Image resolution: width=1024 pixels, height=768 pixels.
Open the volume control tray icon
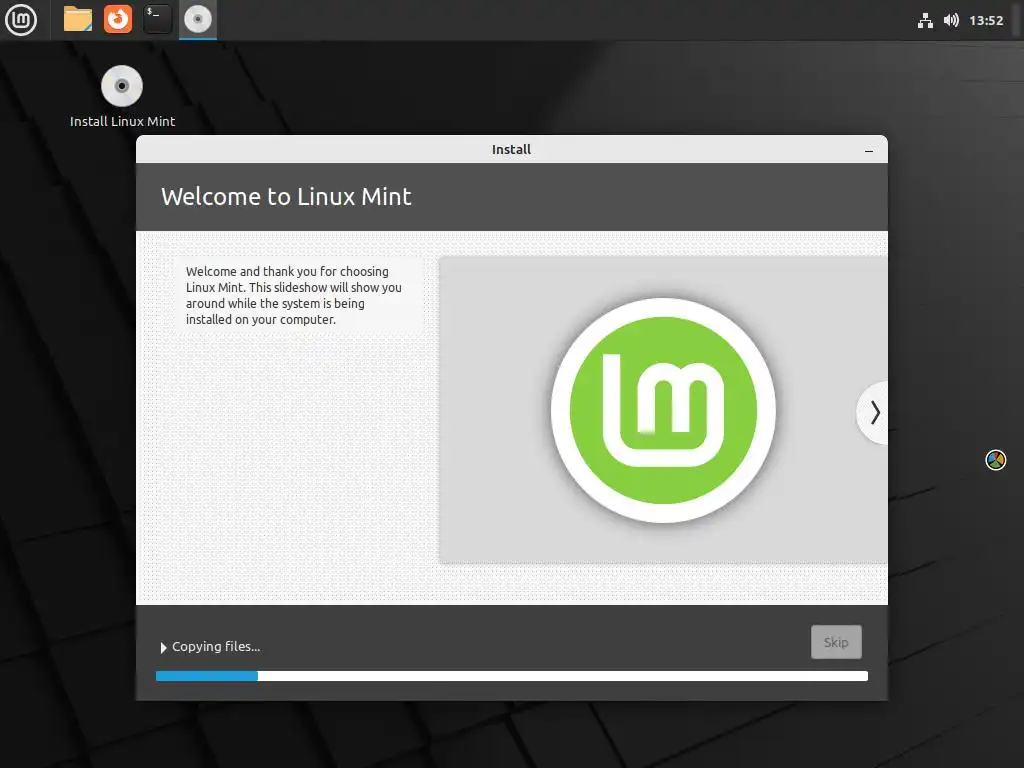coord(952,20)
